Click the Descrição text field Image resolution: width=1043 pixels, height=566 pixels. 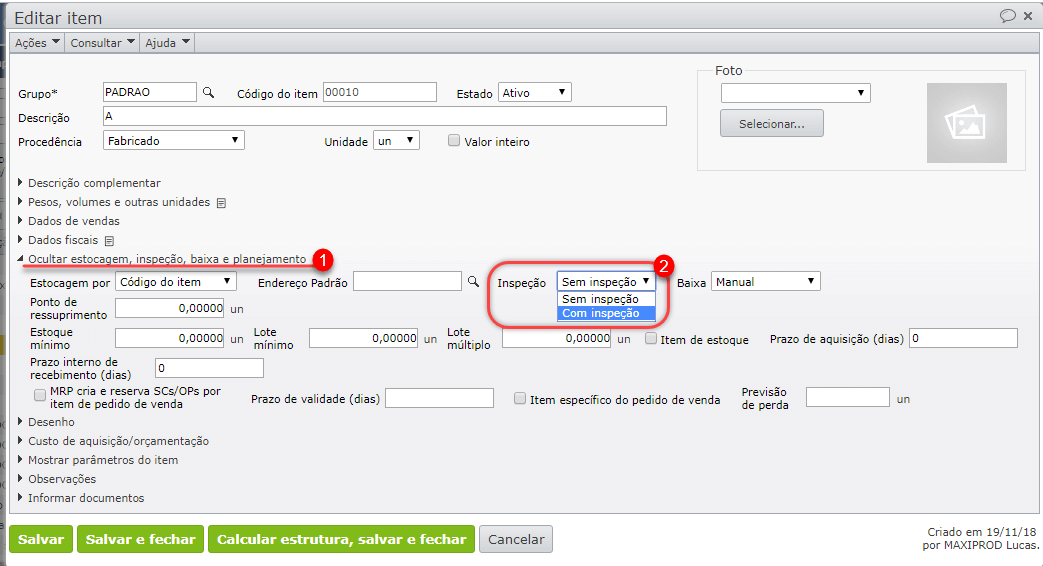[x=384, y=116]
